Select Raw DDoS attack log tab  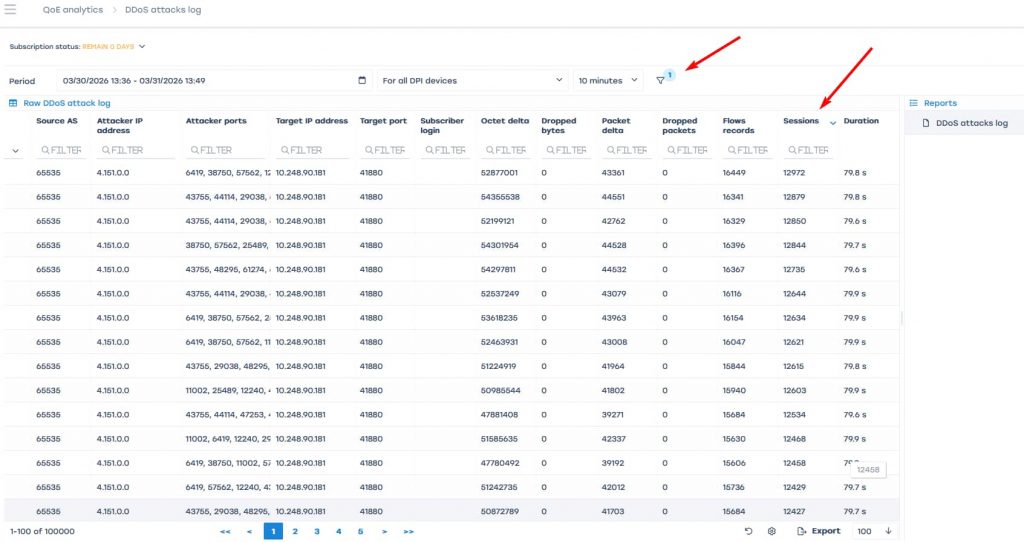67,103
